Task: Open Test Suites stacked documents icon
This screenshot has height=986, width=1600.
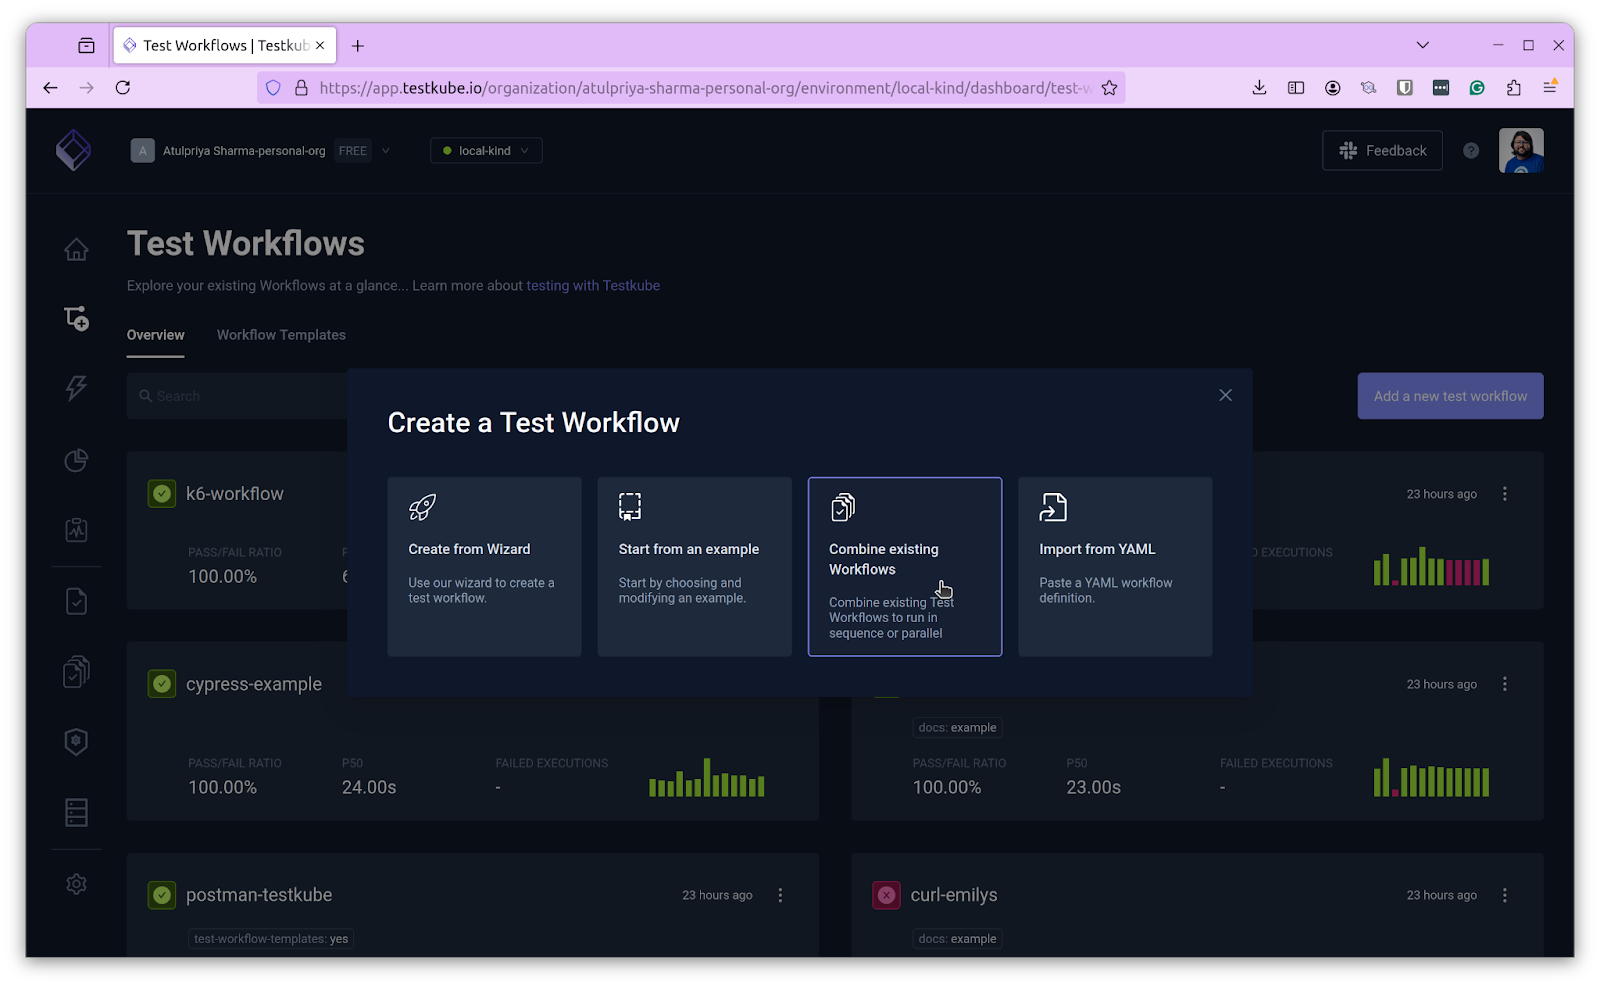Action: tap(76, 671)
